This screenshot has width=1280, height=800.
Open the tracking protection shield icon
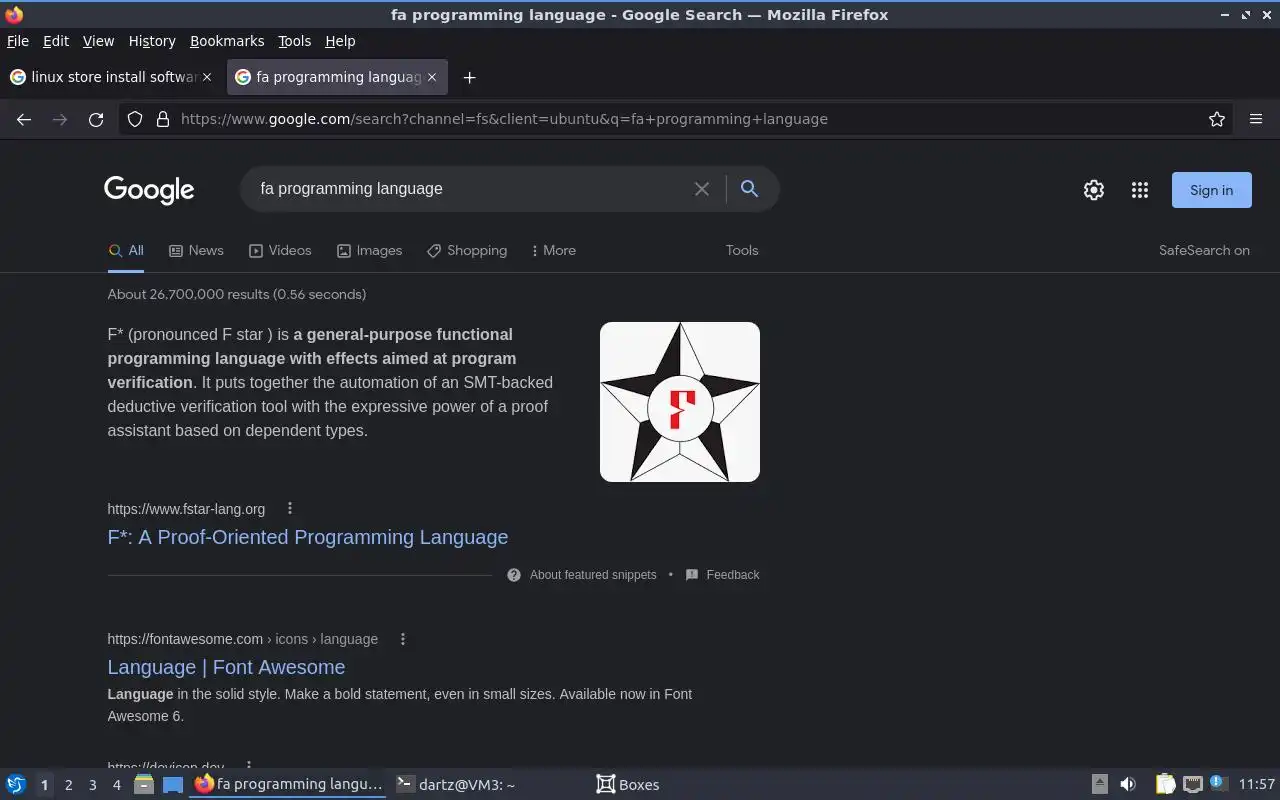click(135, 119)
